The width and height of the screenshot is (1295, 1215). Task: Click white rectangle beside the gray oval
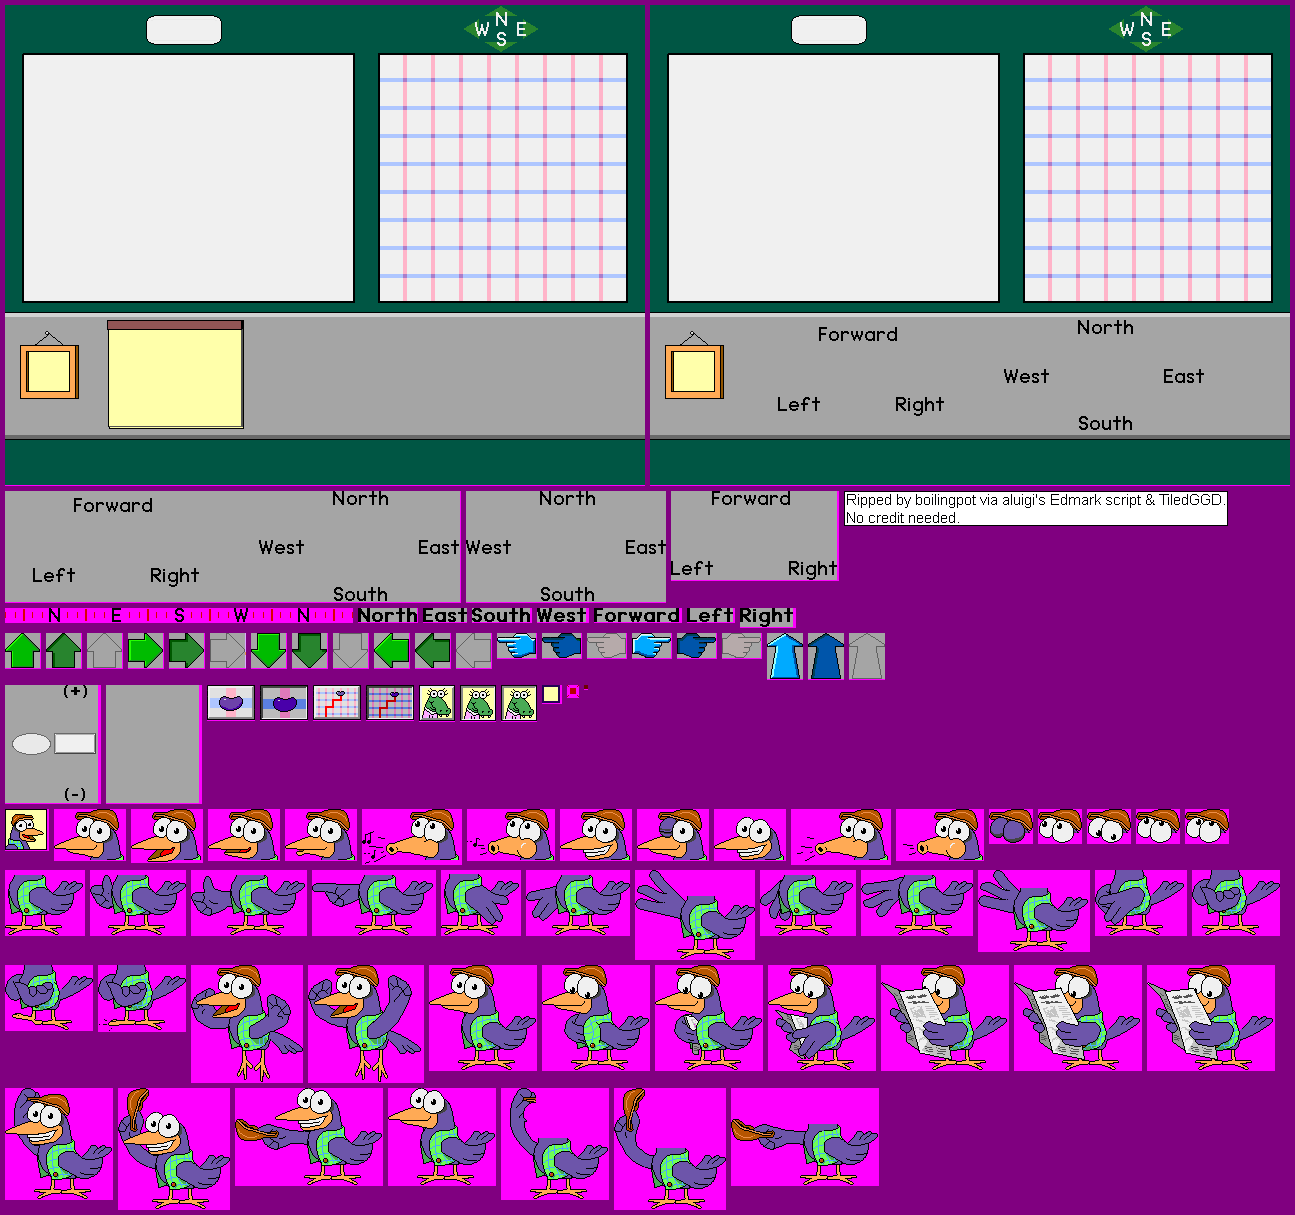coord(75,743)
